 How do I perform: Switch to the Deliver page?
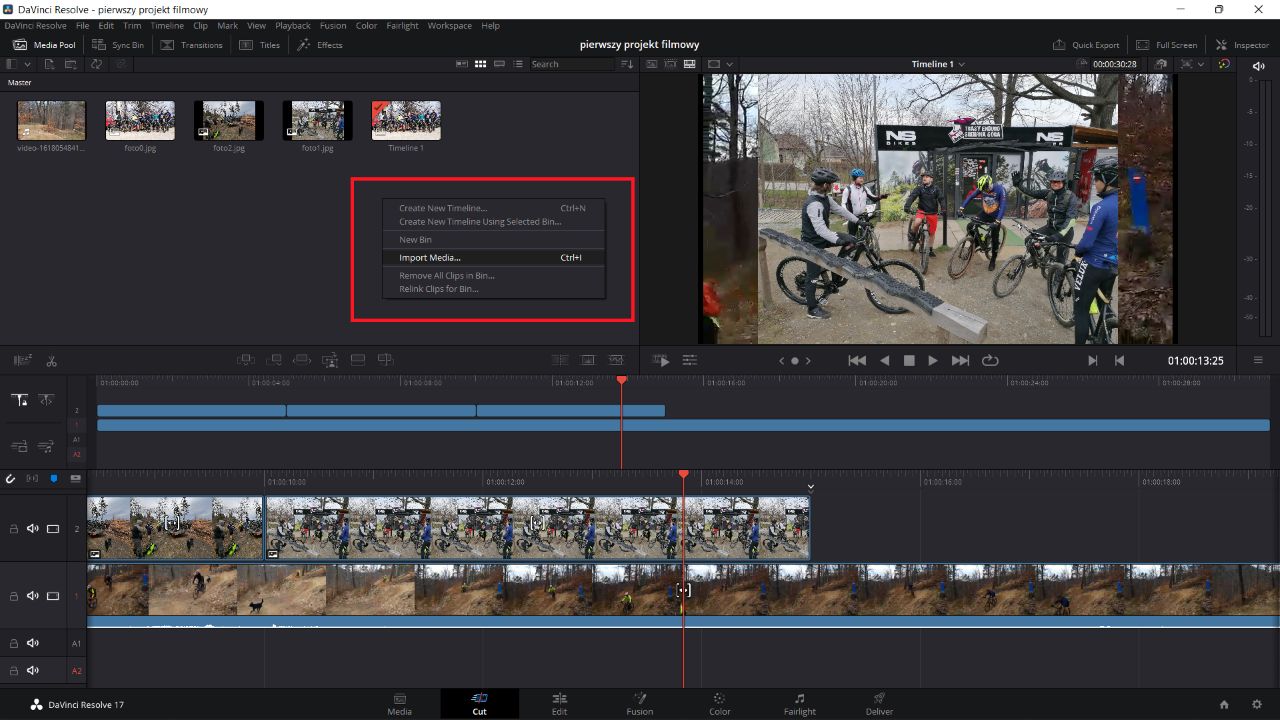[x=879, y=704]
